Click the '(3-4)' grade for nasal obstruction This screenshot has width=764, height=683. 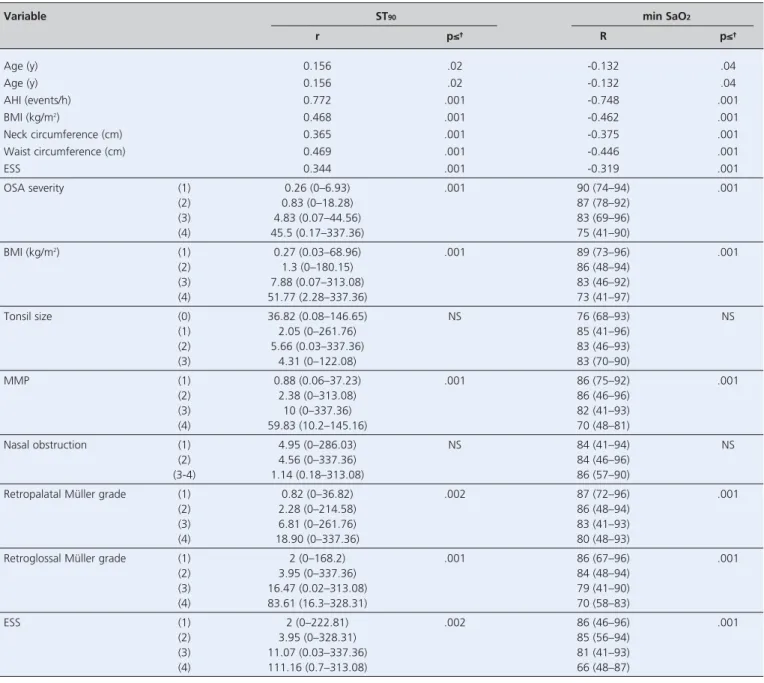point(184,475)
